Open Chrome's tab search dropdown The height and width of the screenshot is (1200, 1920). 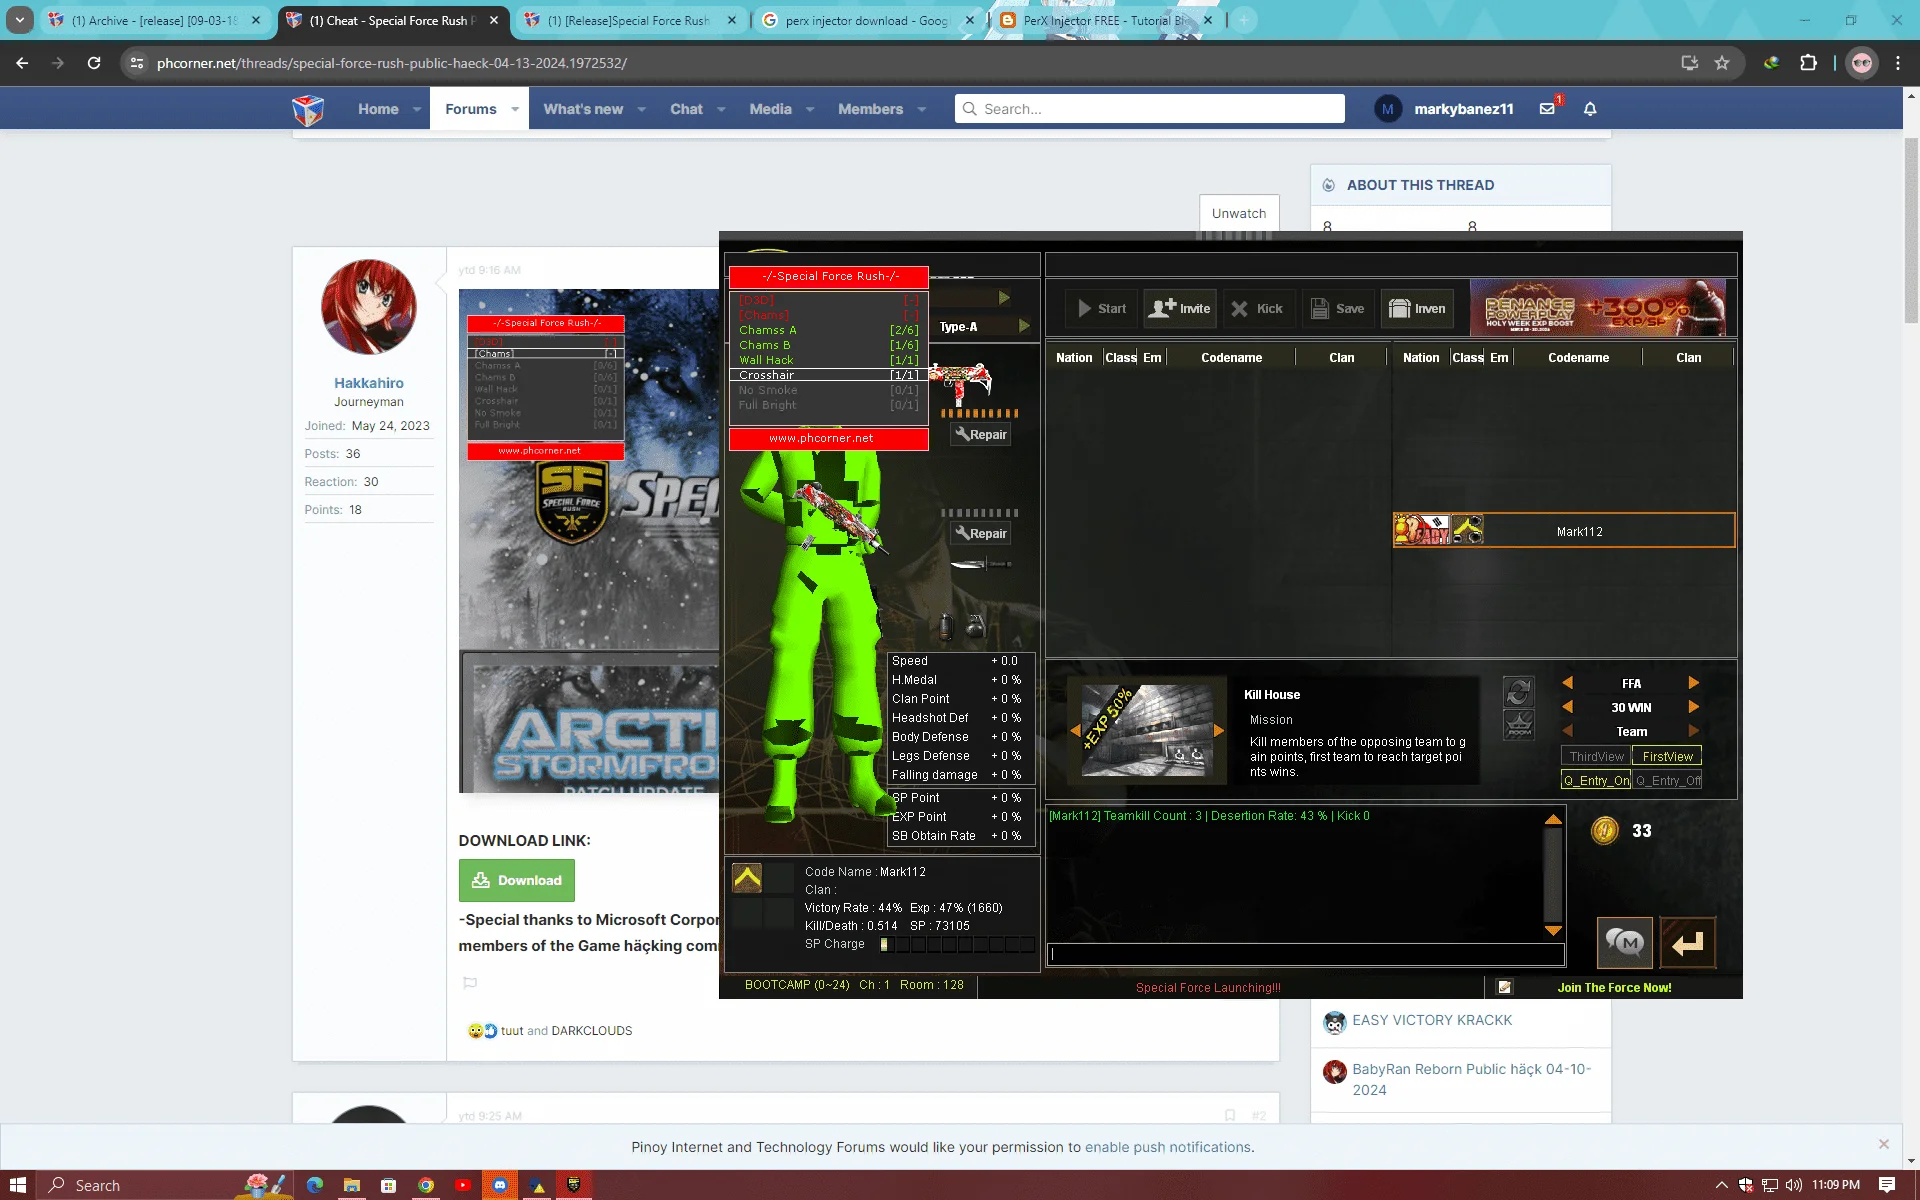pos(20,20)
